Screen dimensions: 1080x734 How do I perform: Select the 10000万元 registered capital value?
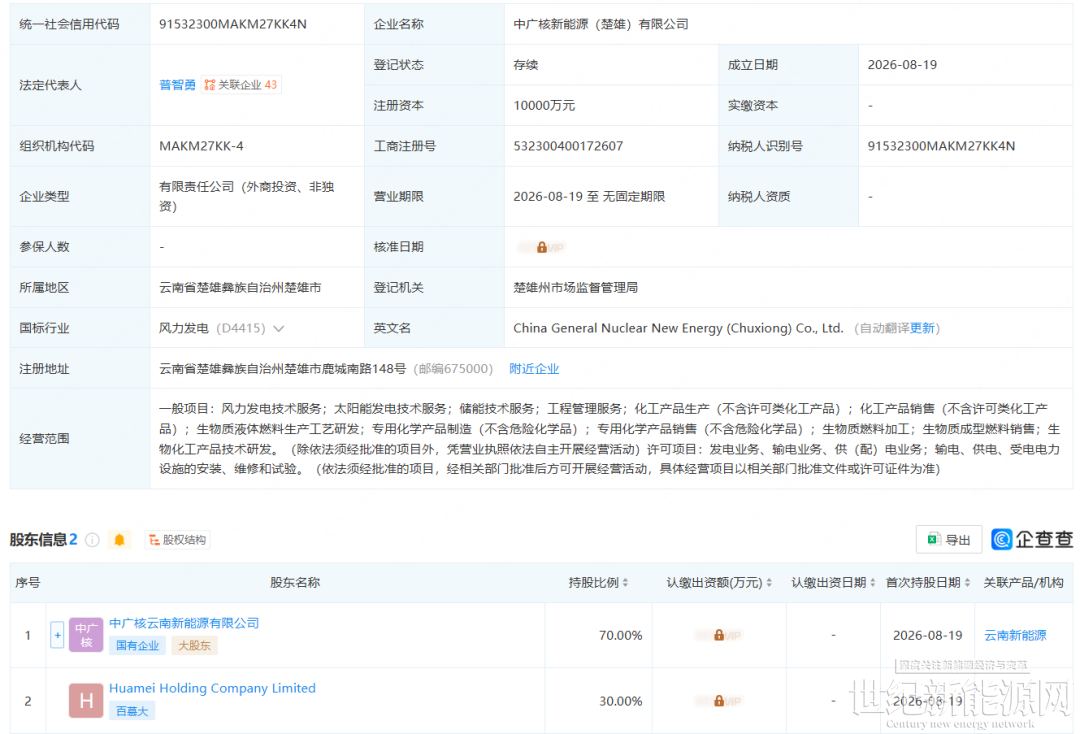[x=544, y=105]
